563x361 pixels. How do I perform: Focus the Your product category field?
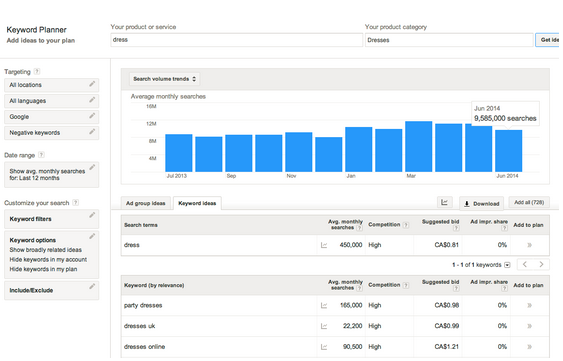(x=449, y=40)
